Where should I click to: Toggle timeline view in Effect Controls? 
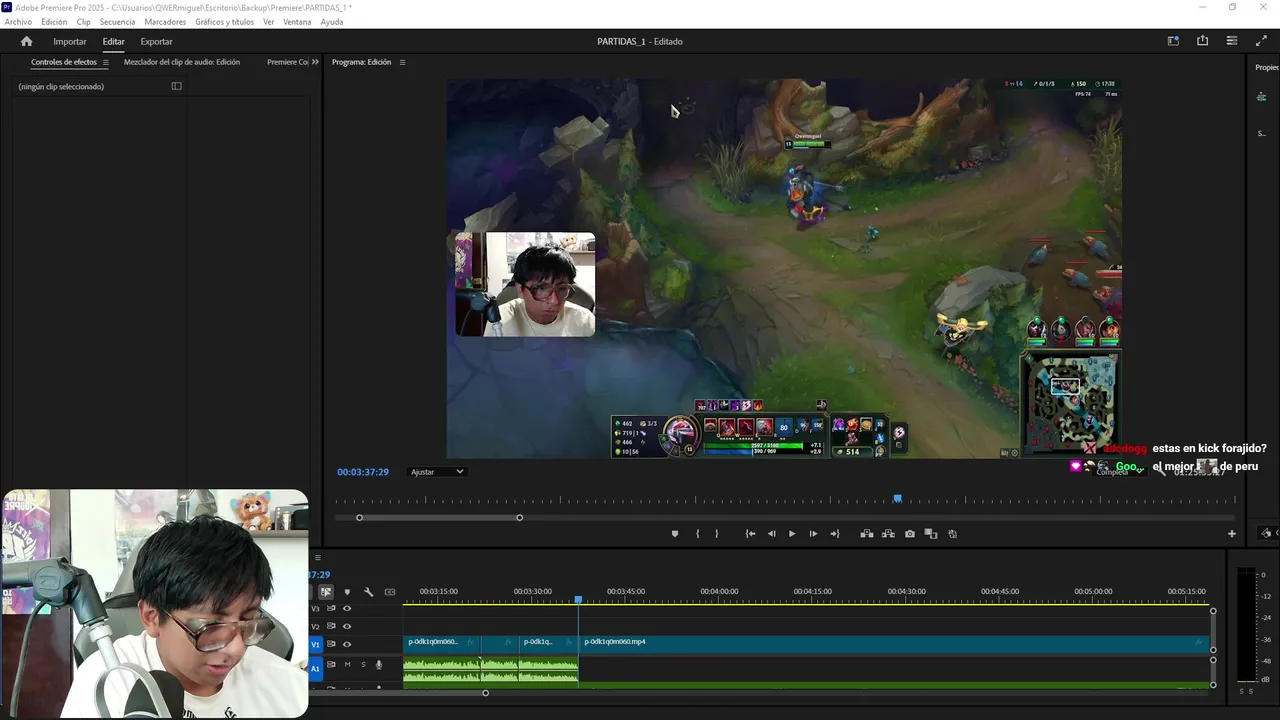(177, 86)
